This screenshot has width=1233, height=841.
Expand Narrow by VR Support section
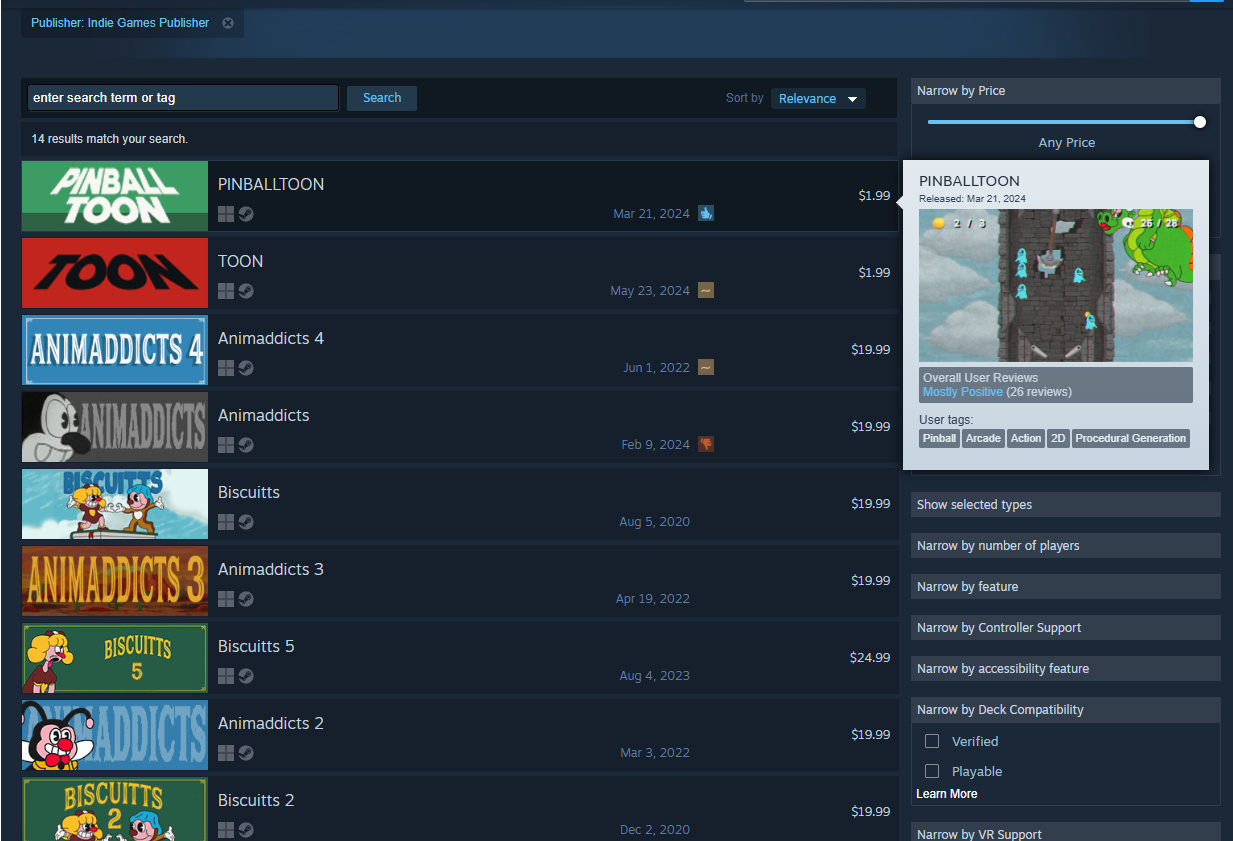click(x=1066, y=833)
